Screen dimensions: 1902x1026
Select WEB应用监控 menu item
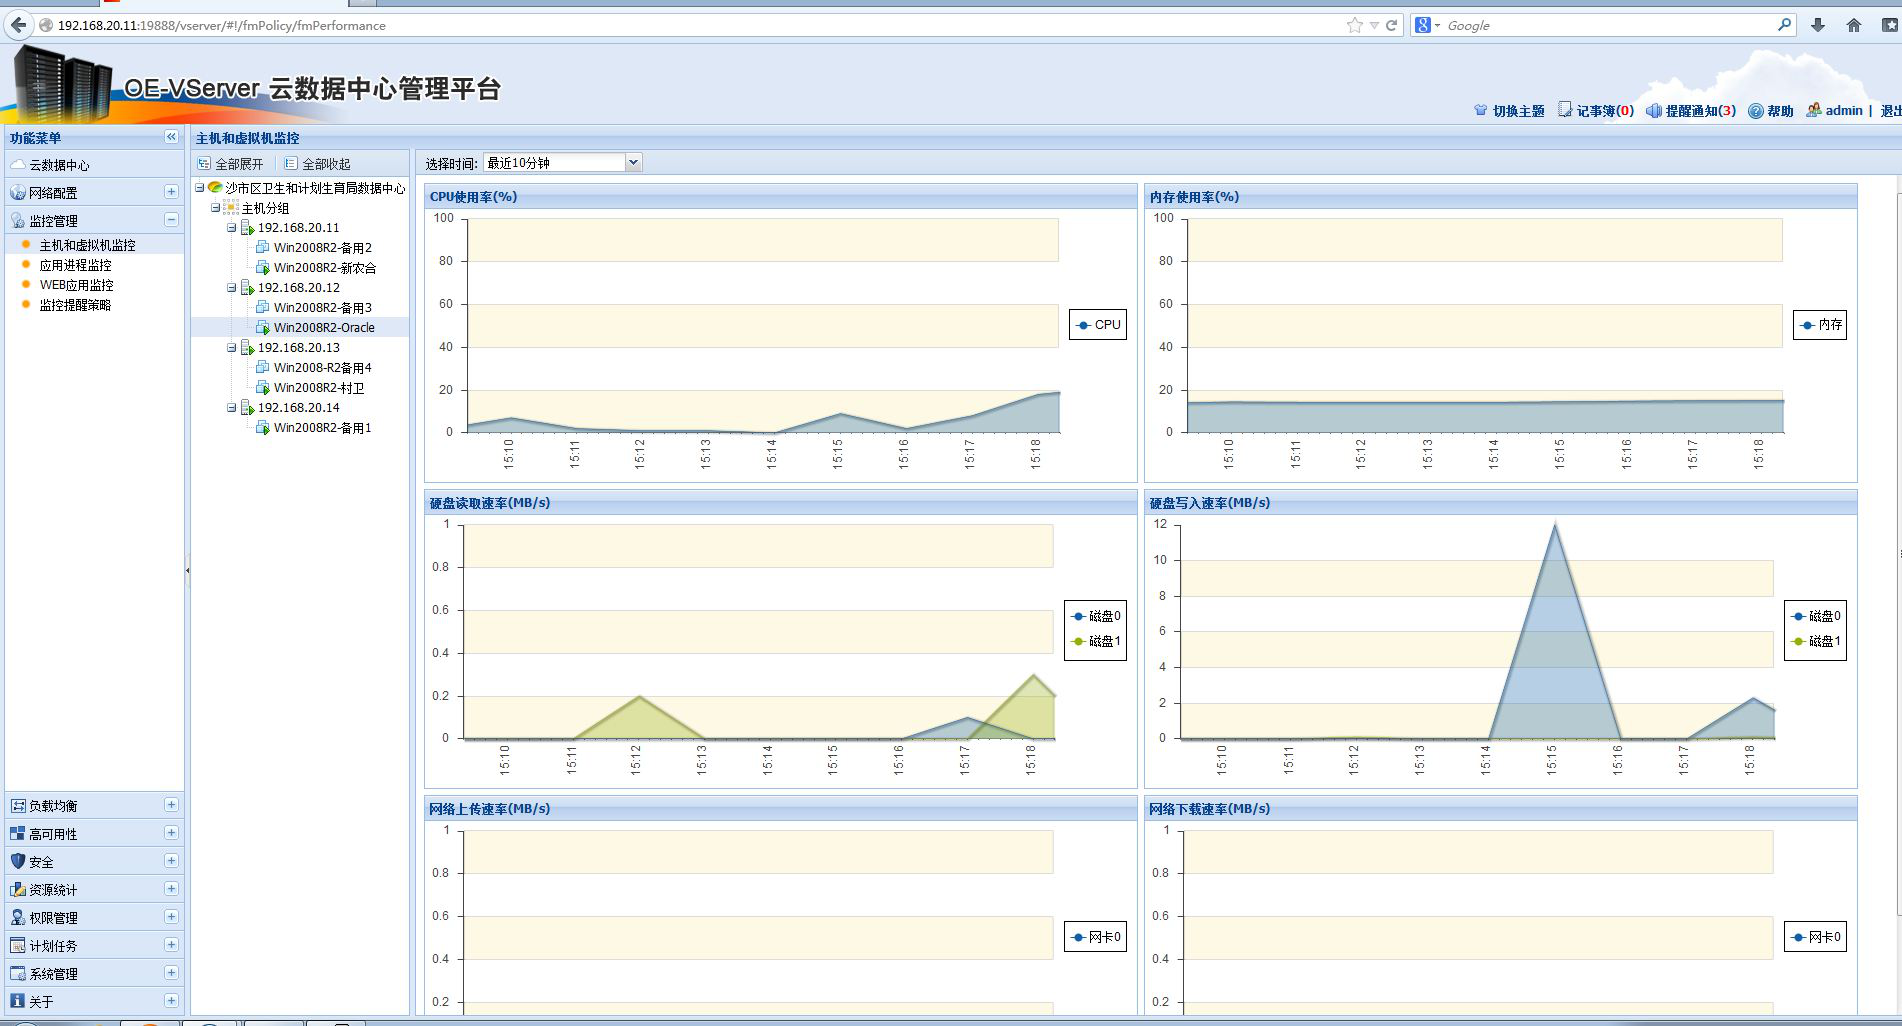[x=76, y=285]
